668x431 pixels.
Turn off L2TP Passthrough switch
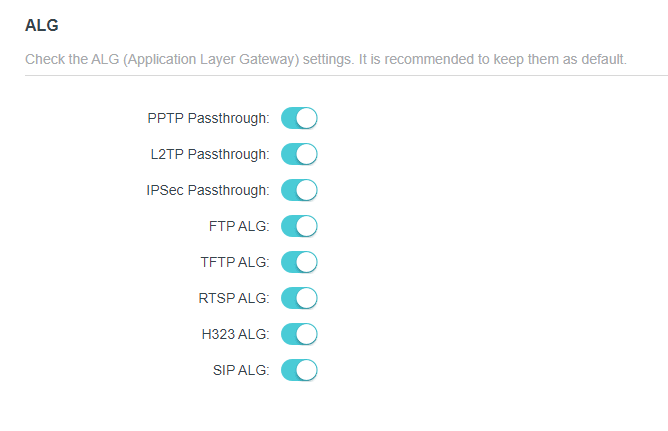pos(299,154)
